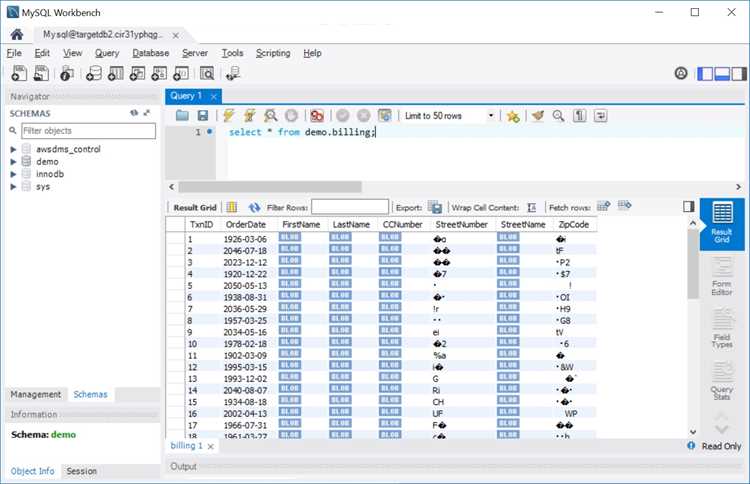
Task: Switch to the Management tab
Action: click(x=36, y=395)
